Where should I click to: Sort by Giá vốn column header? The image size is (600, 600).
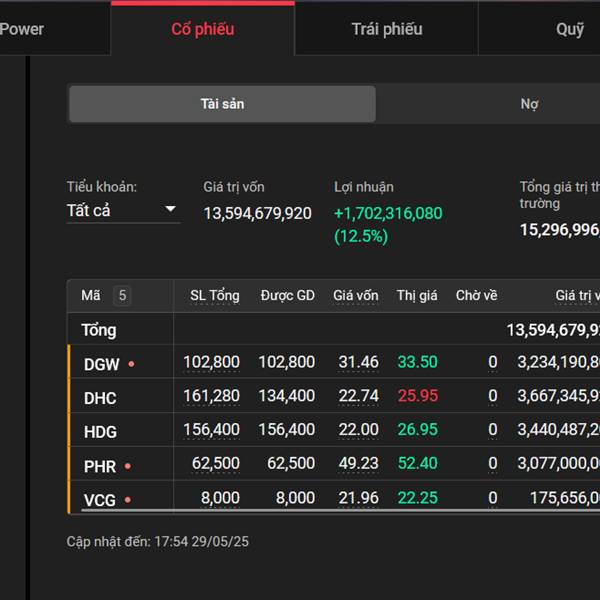pyautogui.click(x=355, y=296)
